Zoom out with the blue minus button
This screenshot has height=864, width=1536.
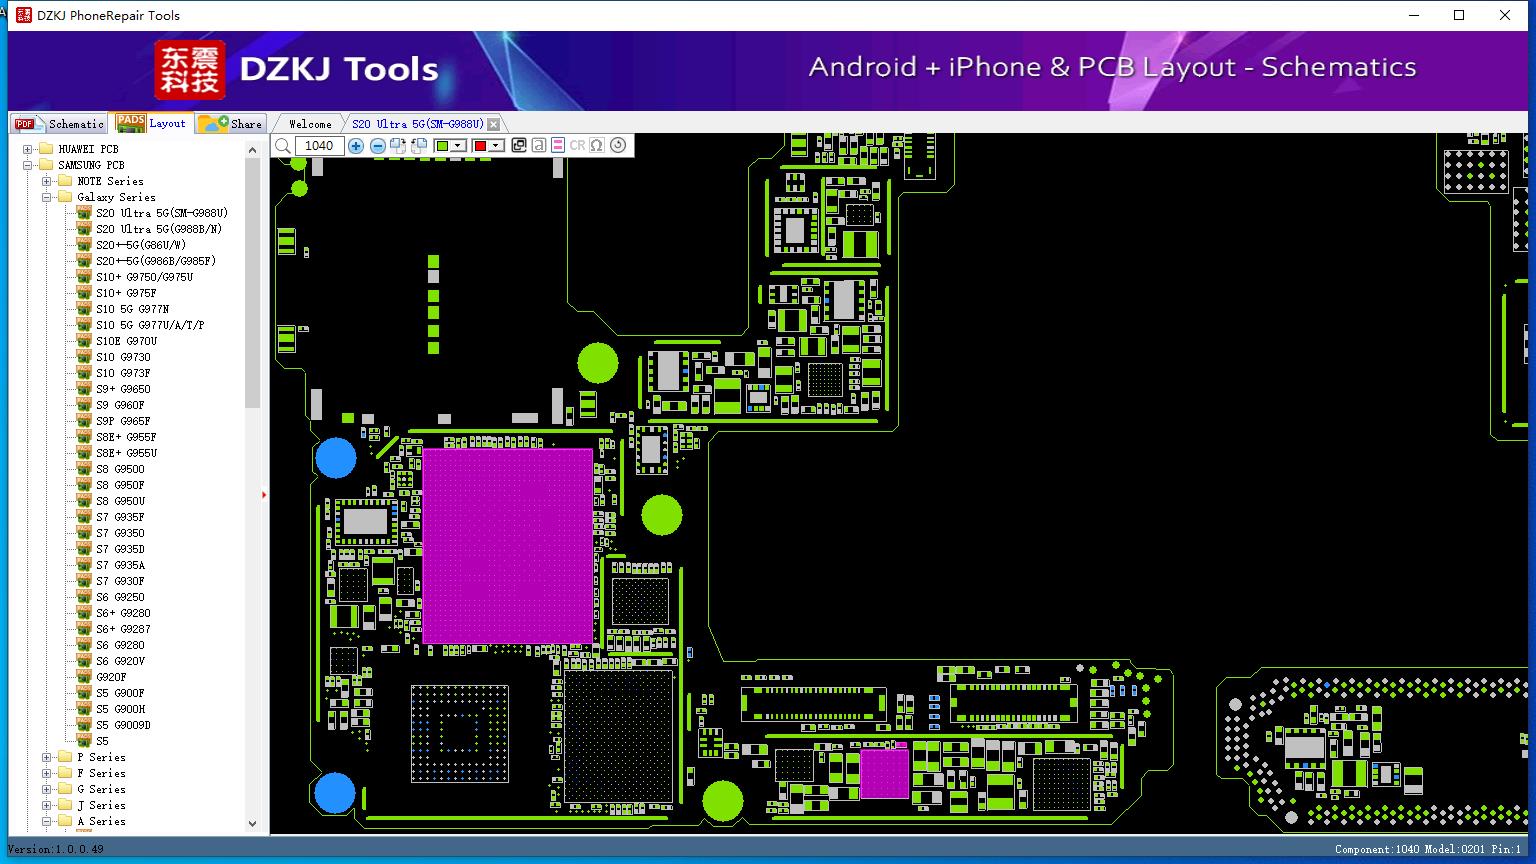(378, 146)
